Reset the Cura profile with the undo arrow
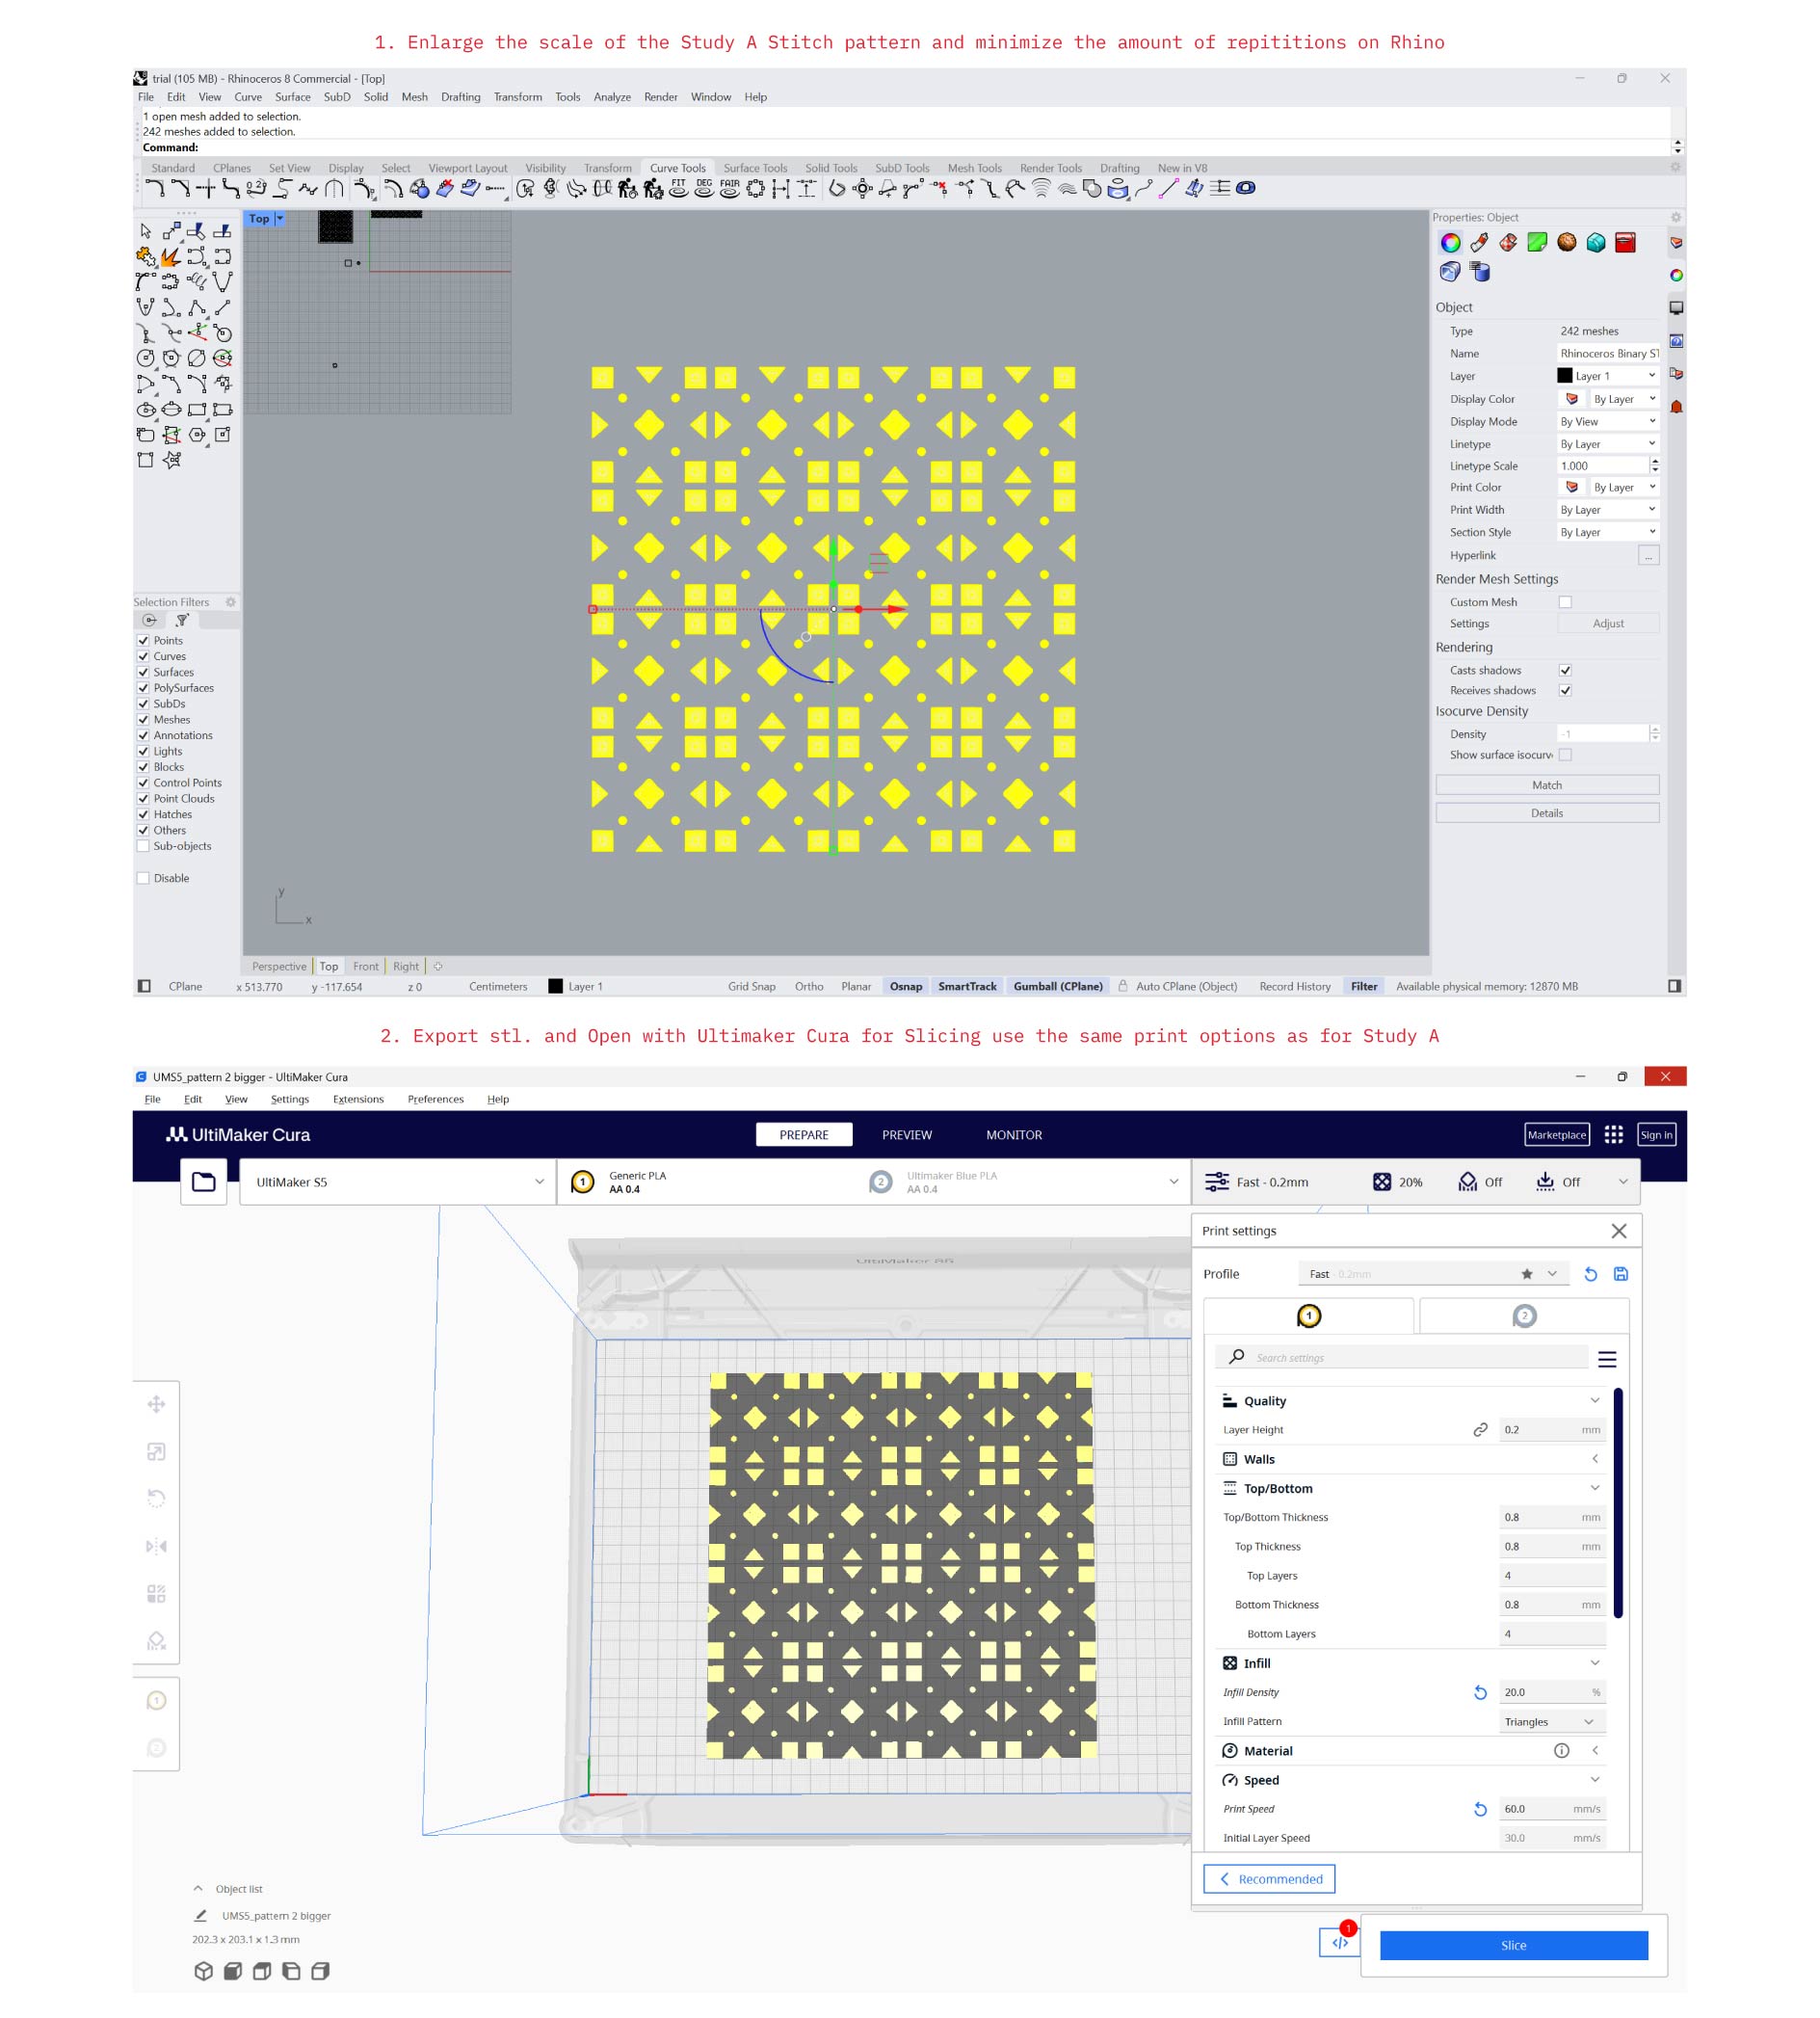Image resolution: width=1820 pixels, height=2018 pixels. click(x=1590, y=1273)
